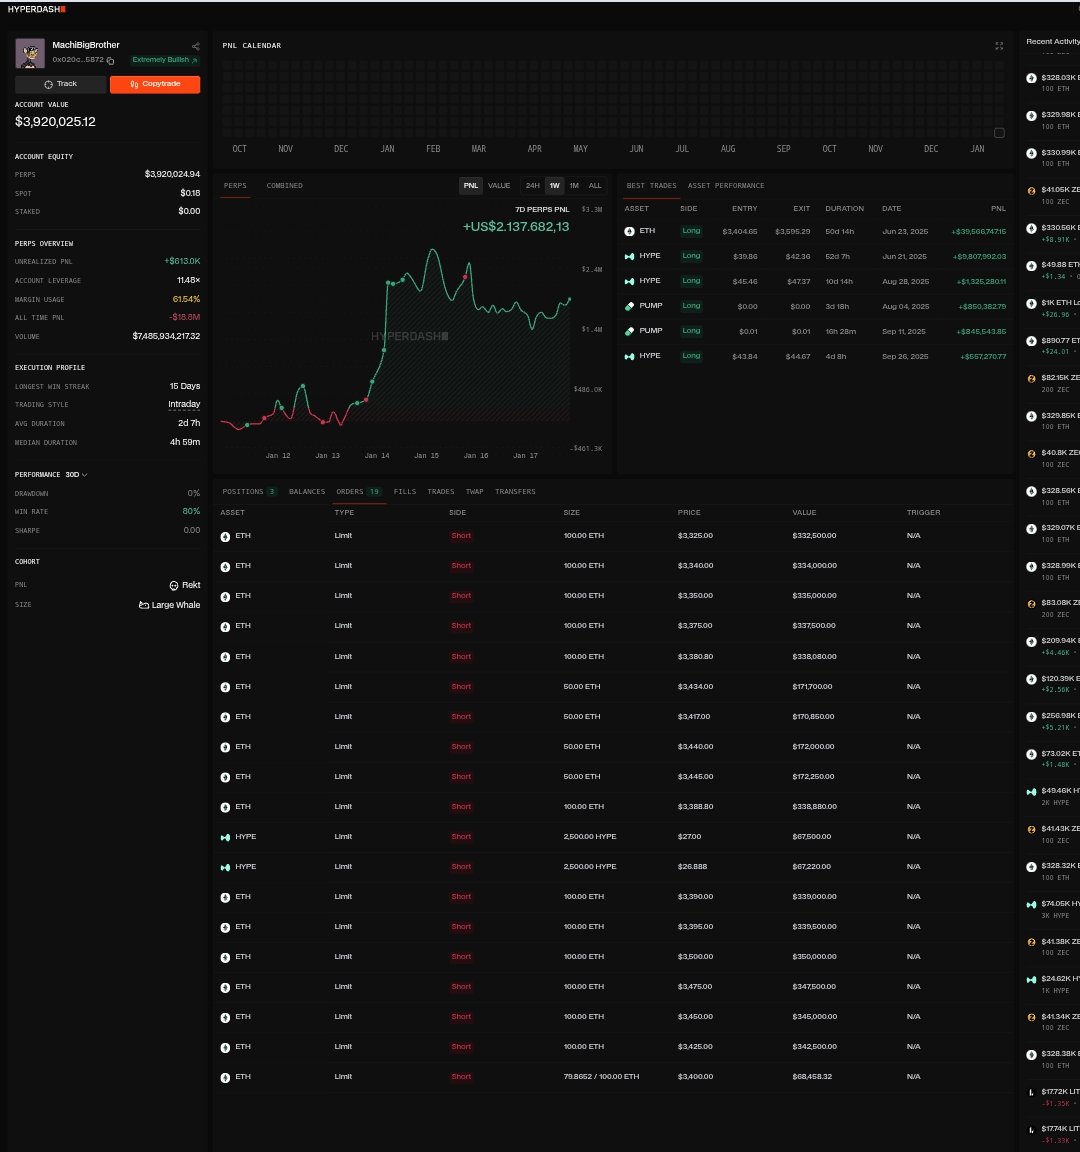Switch to the Combined chart tab
The height and width of the screenshot is (1152, 1080).
(284, 186)
